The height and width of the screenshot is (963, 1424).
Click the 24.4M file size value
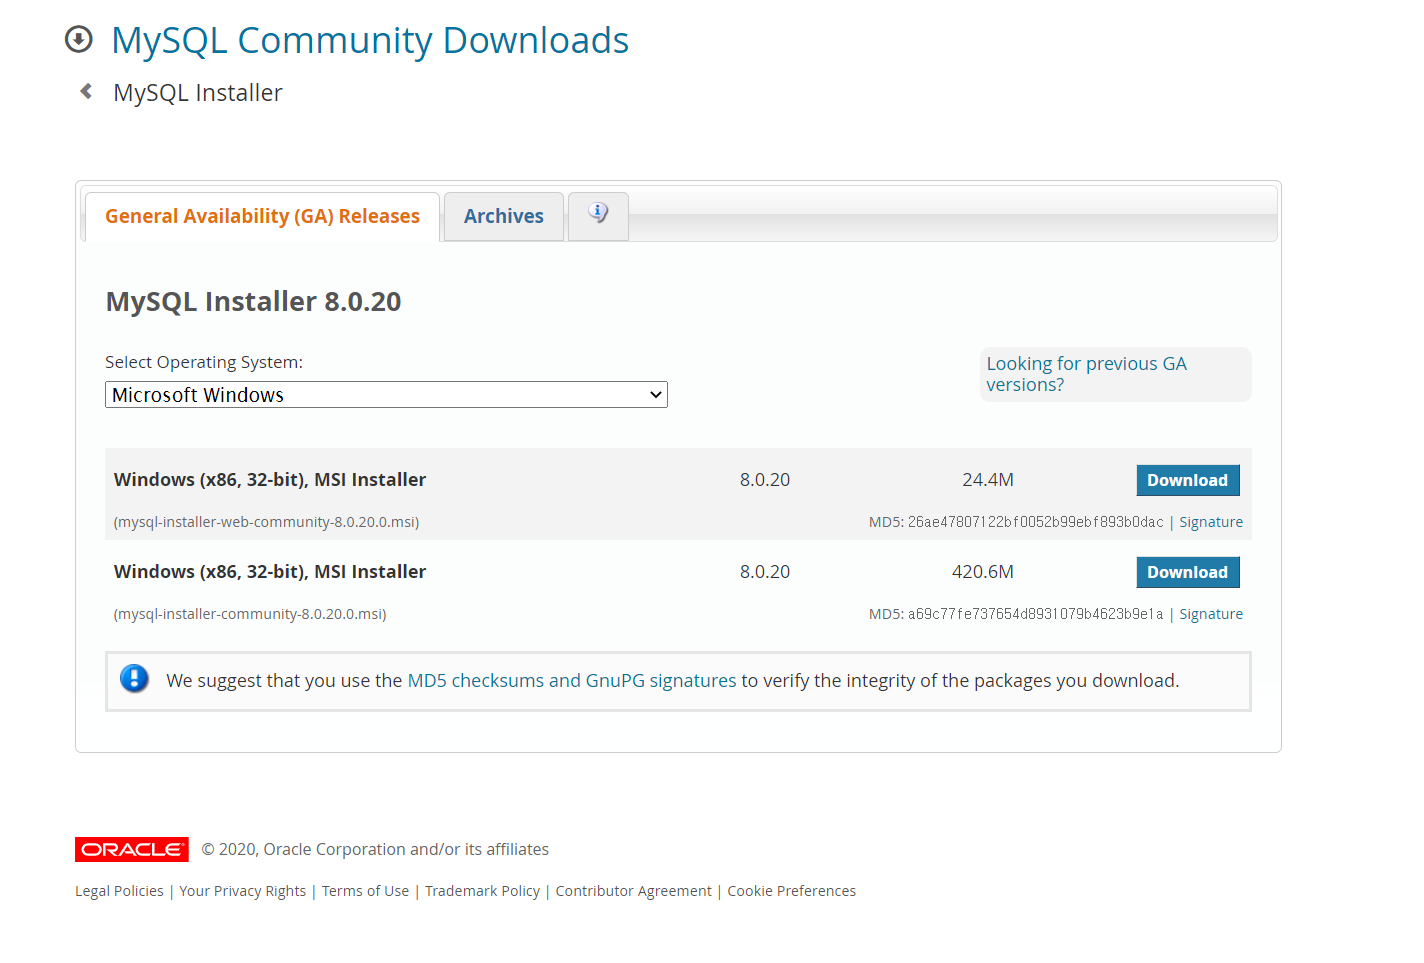click(x=988, y=480)
